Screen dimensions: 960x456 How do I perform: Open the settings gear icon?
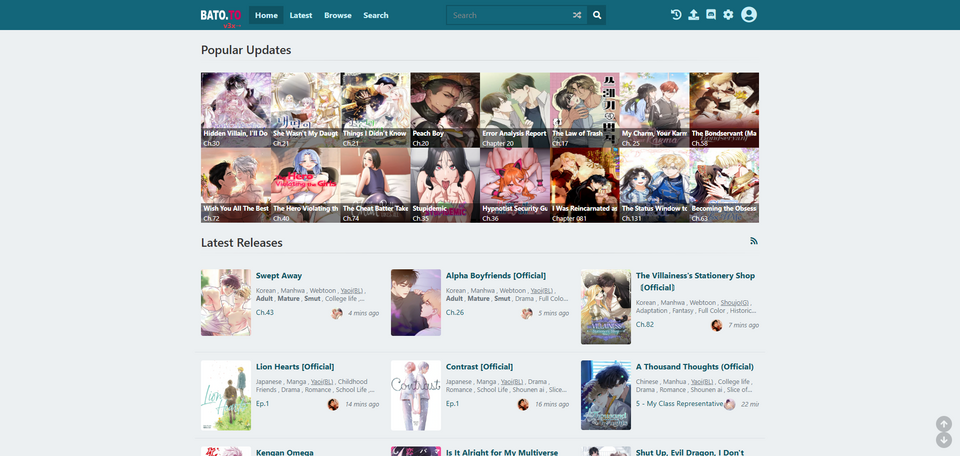(728, 15)
